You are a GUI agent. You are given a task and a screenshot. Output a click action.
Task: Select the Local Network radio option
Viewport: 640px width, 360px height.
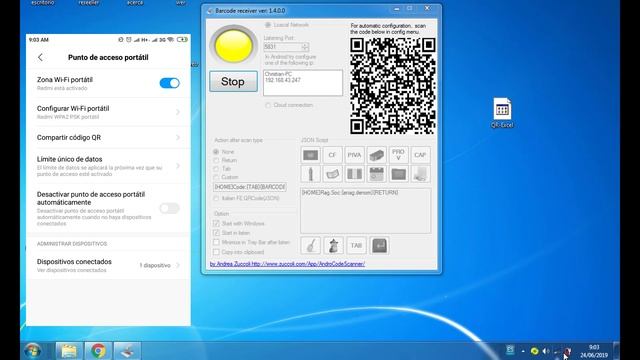(268, 25)
